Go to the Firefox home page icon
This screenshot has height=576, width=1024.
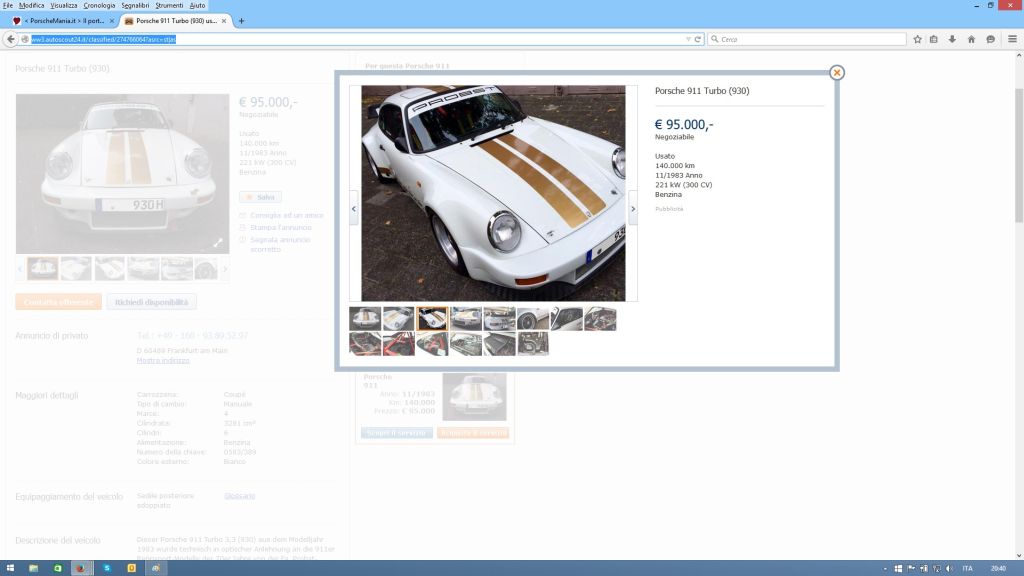pyautogui.click(x=971, y=39)
